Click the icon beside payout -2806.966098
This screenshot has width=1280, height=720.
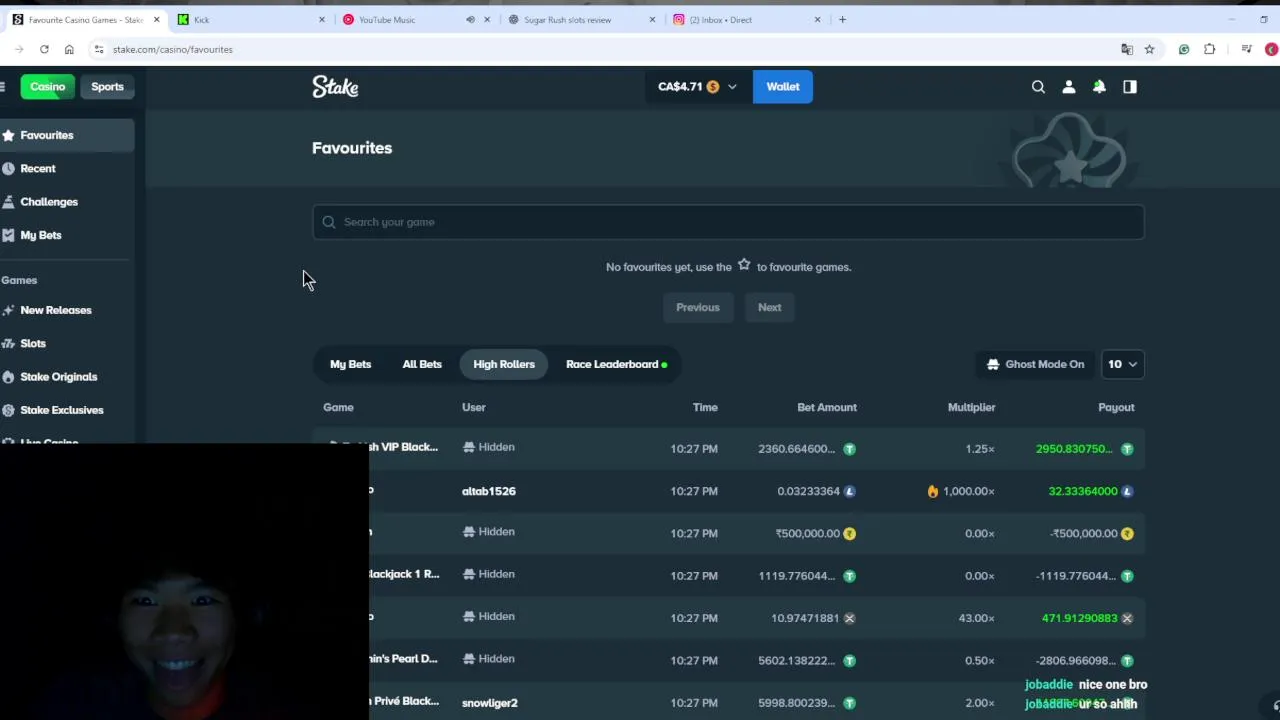(x=1127, y=660)
